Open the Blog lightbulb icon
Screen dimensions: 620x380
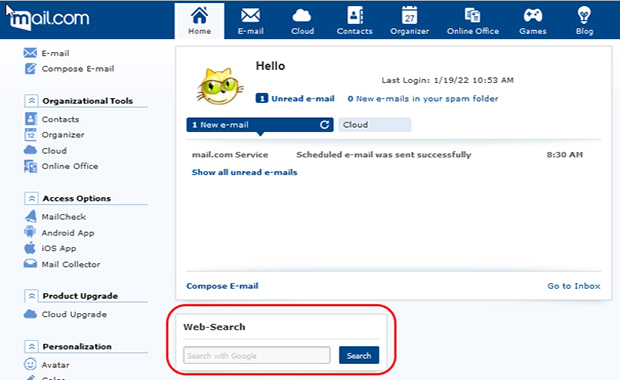[584, 16]
